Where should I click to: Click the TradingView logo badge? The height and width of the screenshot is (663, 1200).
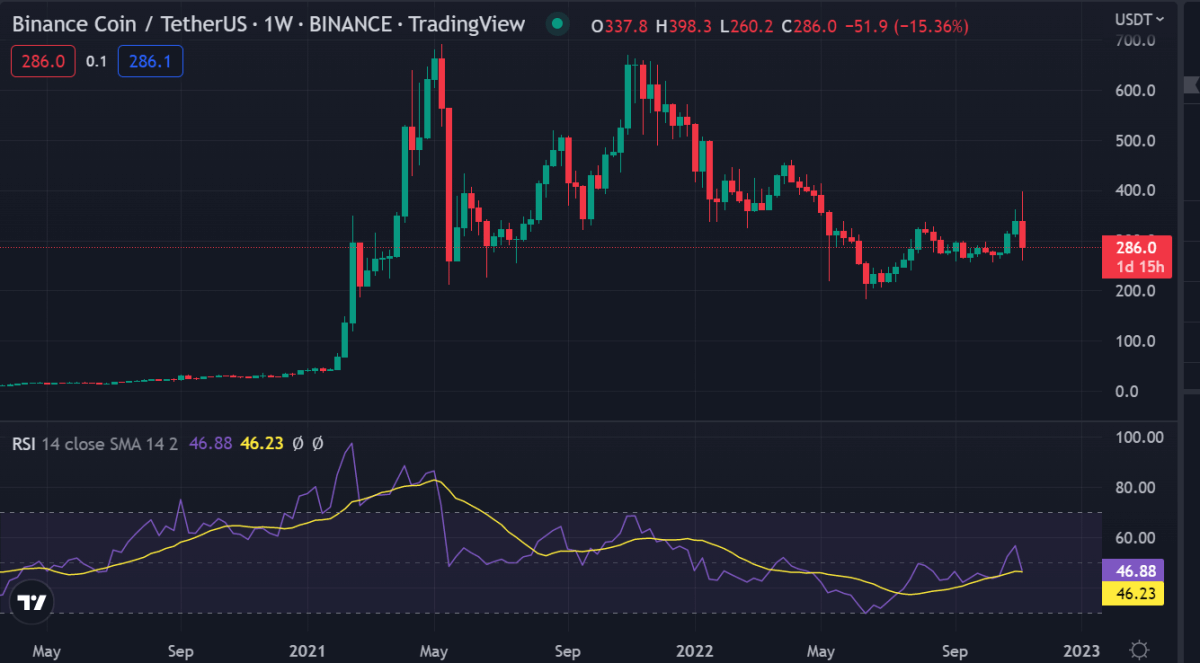pos(33,603)
